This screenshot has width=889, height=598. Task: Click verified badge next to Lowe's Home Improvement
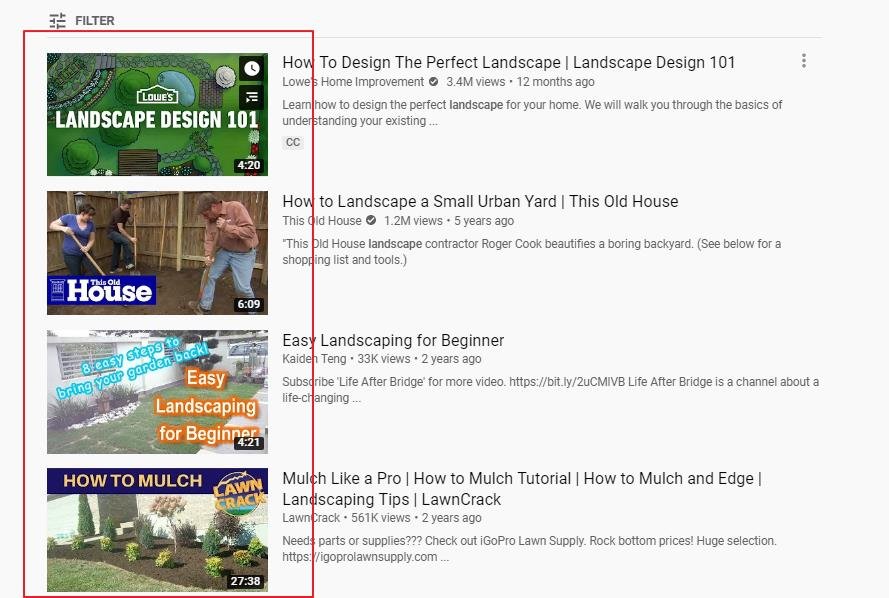[434, 82]
